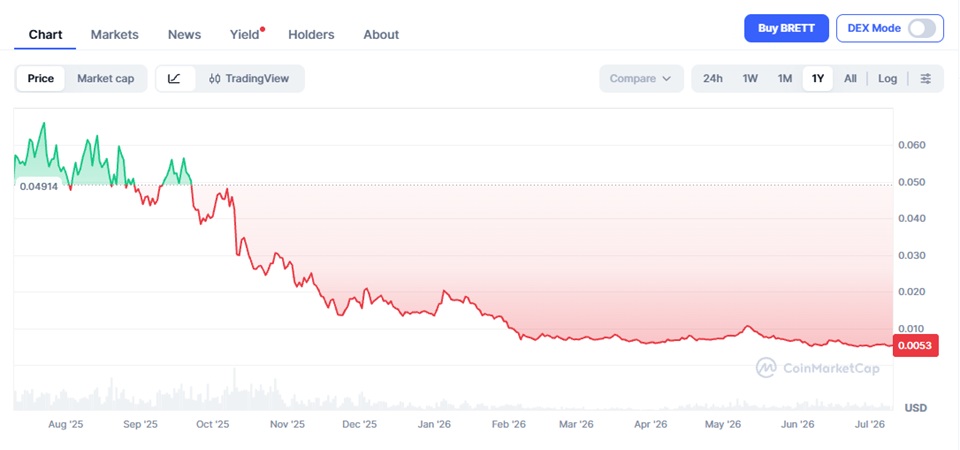Click the red dot on Yield

pyautogui.click(x=263, y=29)
